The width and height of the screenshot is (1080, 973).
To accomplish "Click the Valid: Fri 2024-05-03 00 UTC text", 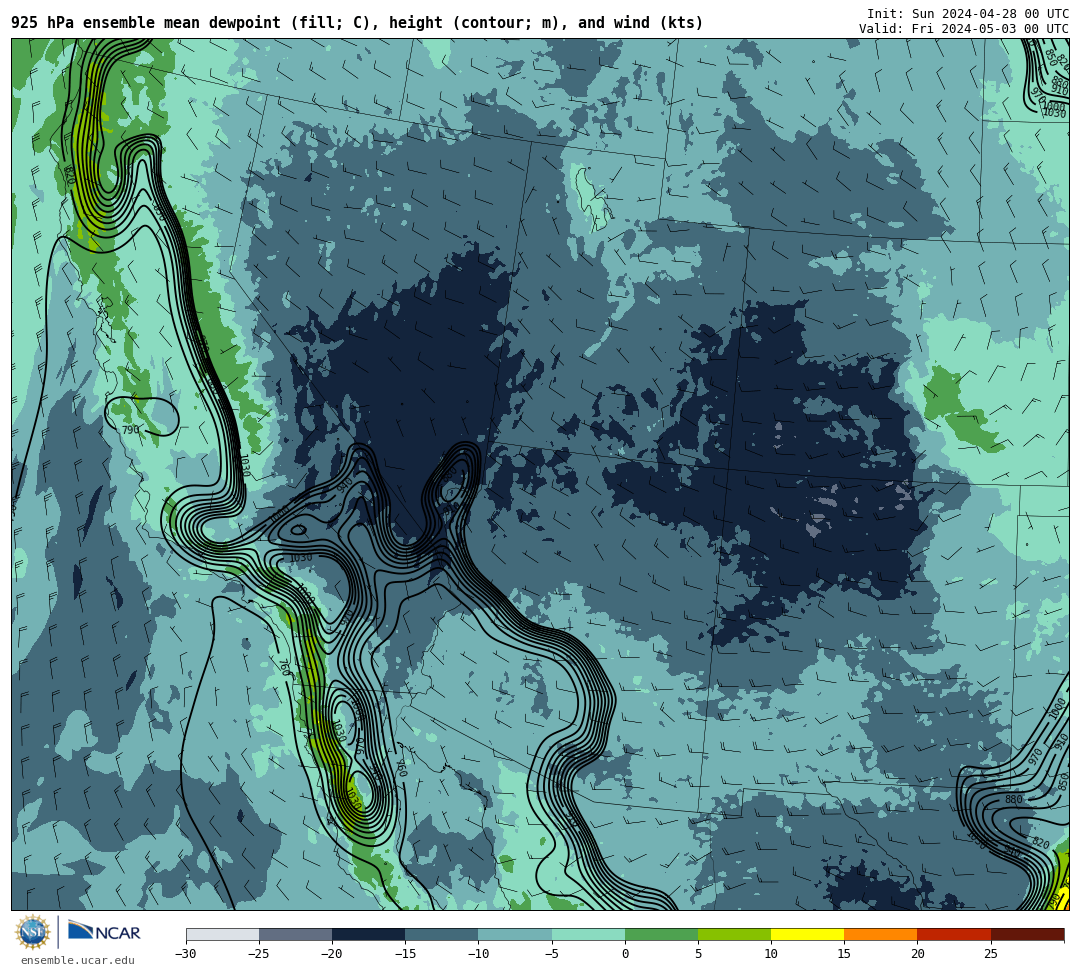I will click(x=964, y=28).
